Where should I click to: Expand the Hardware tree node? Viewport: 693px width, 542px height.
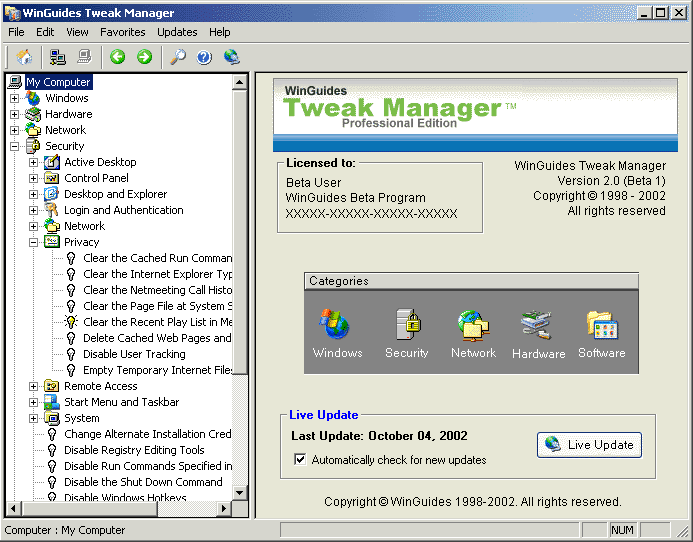[x=15, y=114]
